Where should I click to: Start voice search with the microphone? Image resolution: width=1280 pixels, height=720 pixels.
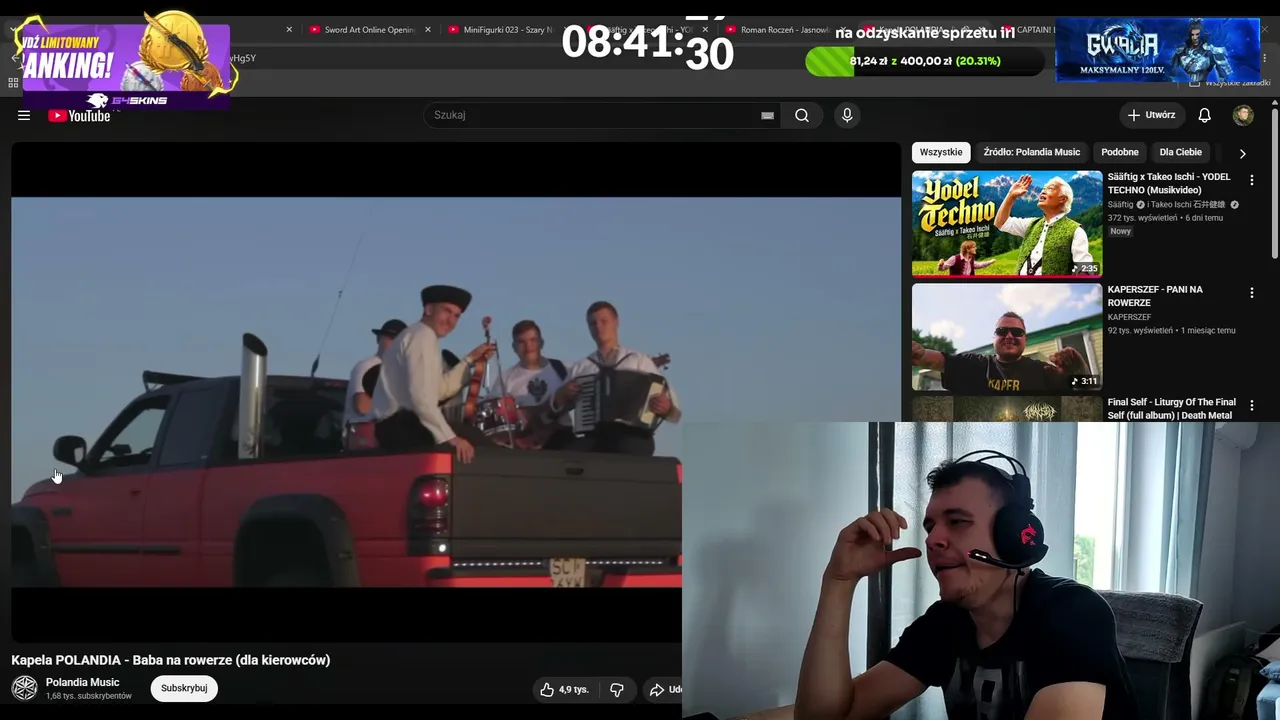point(847,115)
